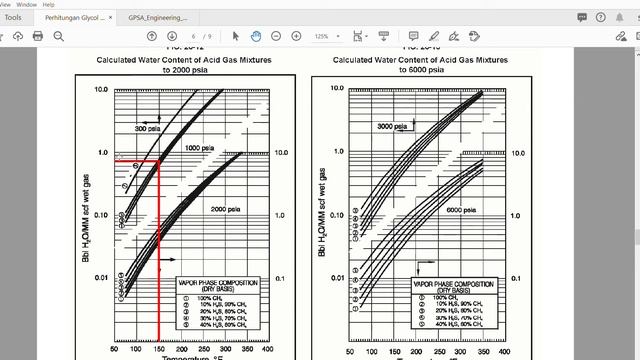Switch to the Tools tab
This screenshot has width=640, height=360.
13,18
